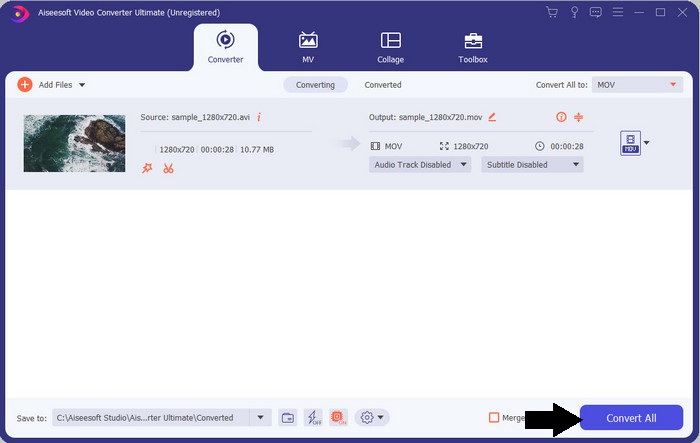Click the source filename sample_1280x720.avi

tap(211, 117)
